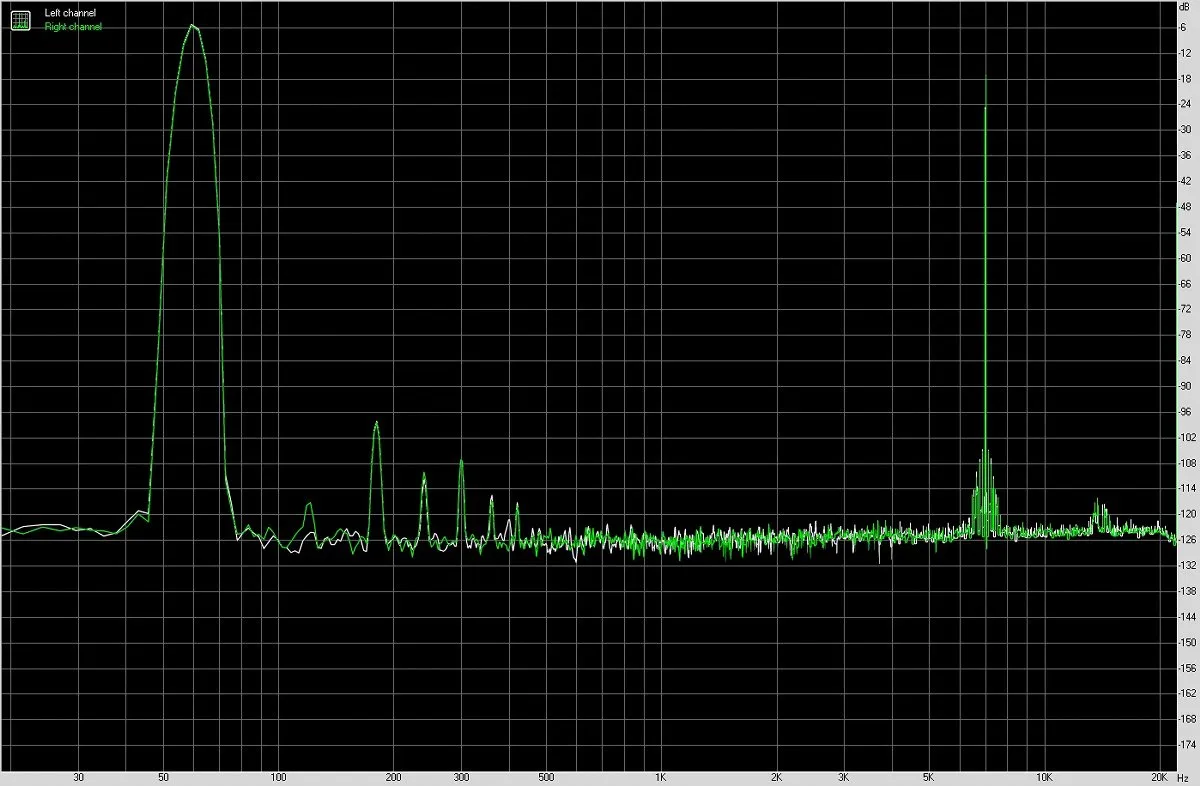Click the -138 dB axis value
This screenshot has height=786, width=1200.
[1188, 592]
